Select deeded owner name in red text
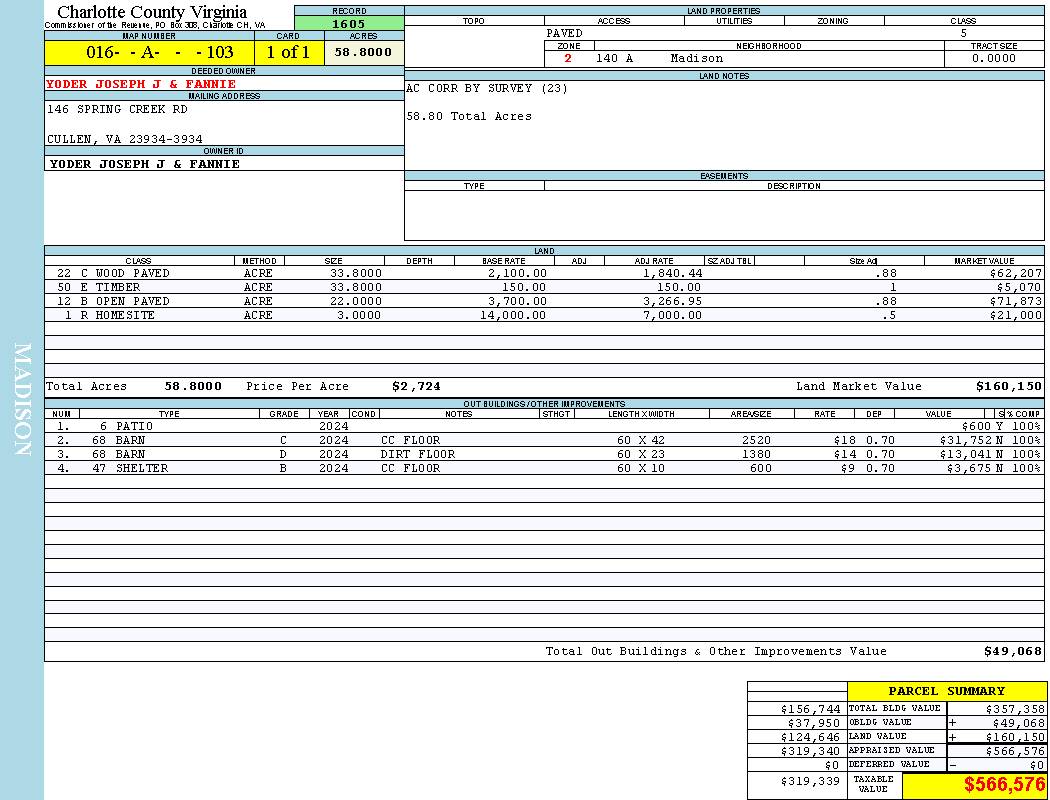Screen dimensions: 1050x800 click(x=141, y=84)
